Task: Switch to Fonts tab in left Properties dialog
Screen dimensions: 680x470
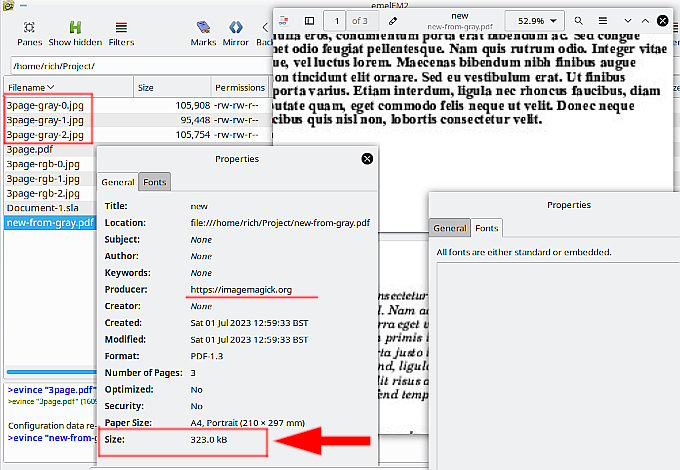Action: click(x=155, y=182)
